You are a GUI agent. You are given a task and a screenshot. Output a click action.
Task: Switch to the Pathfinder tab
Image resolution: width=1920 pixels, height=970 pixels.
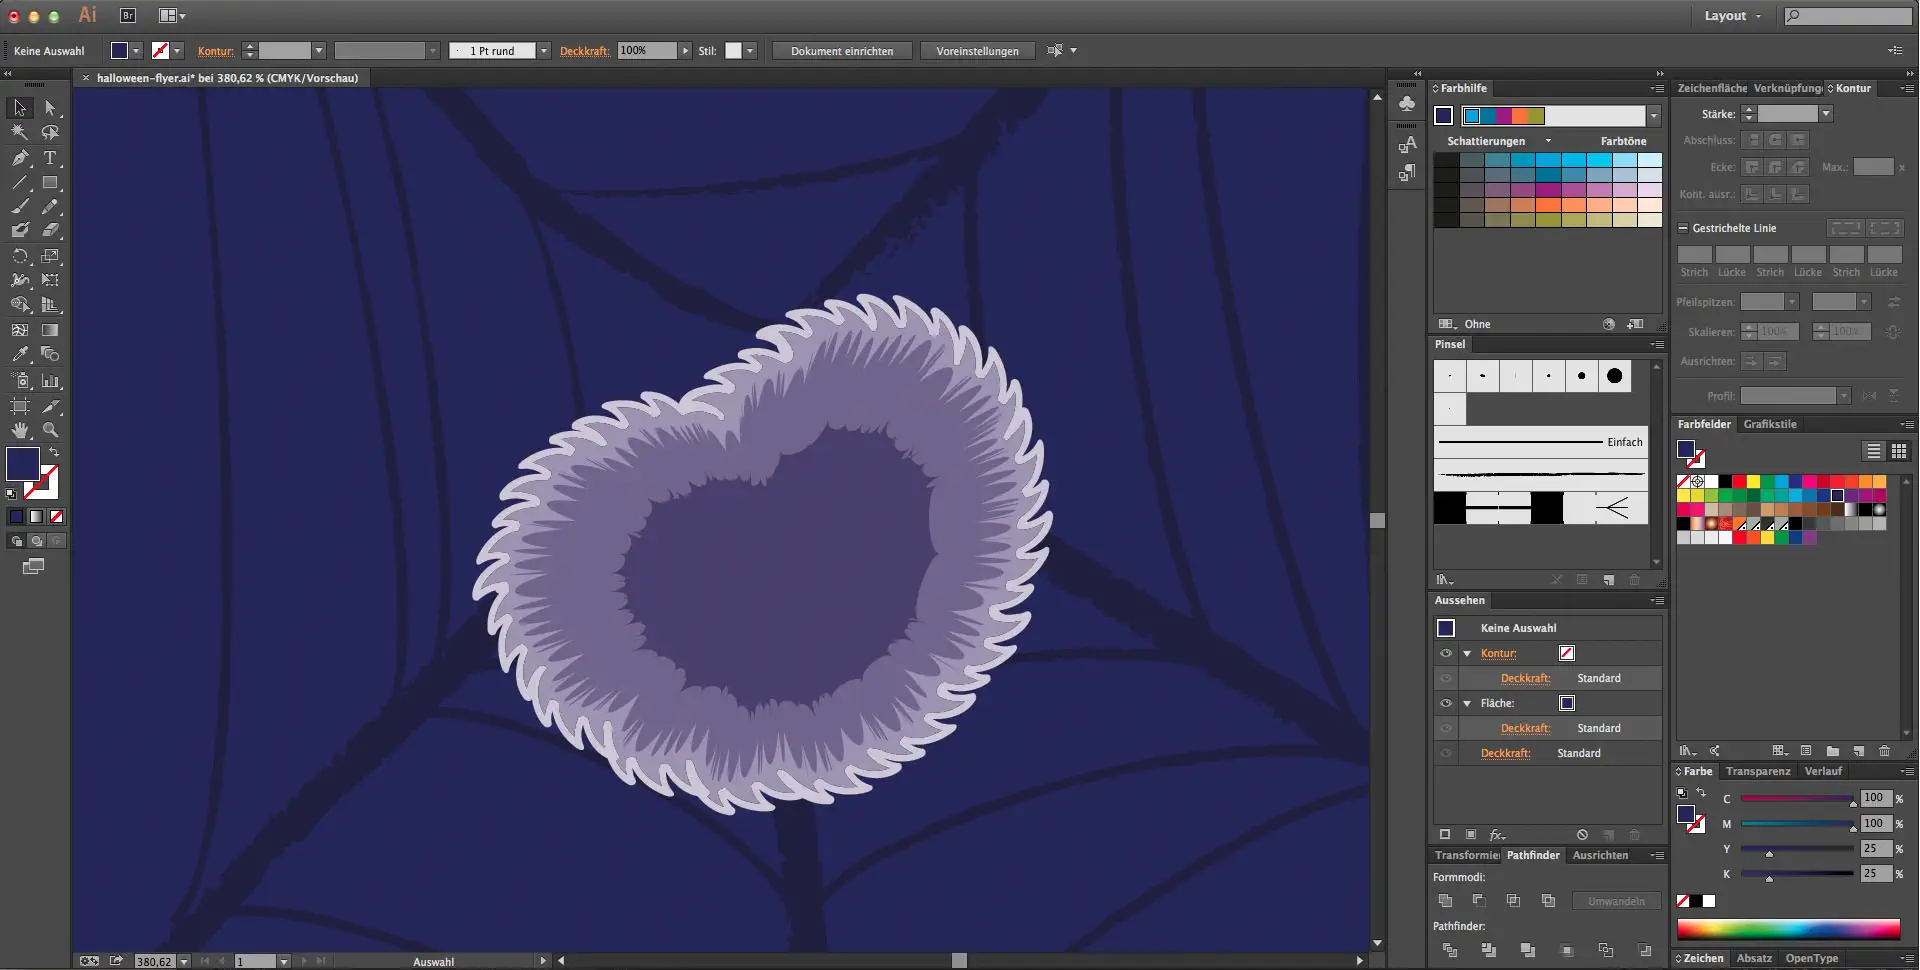(1532, 855)
